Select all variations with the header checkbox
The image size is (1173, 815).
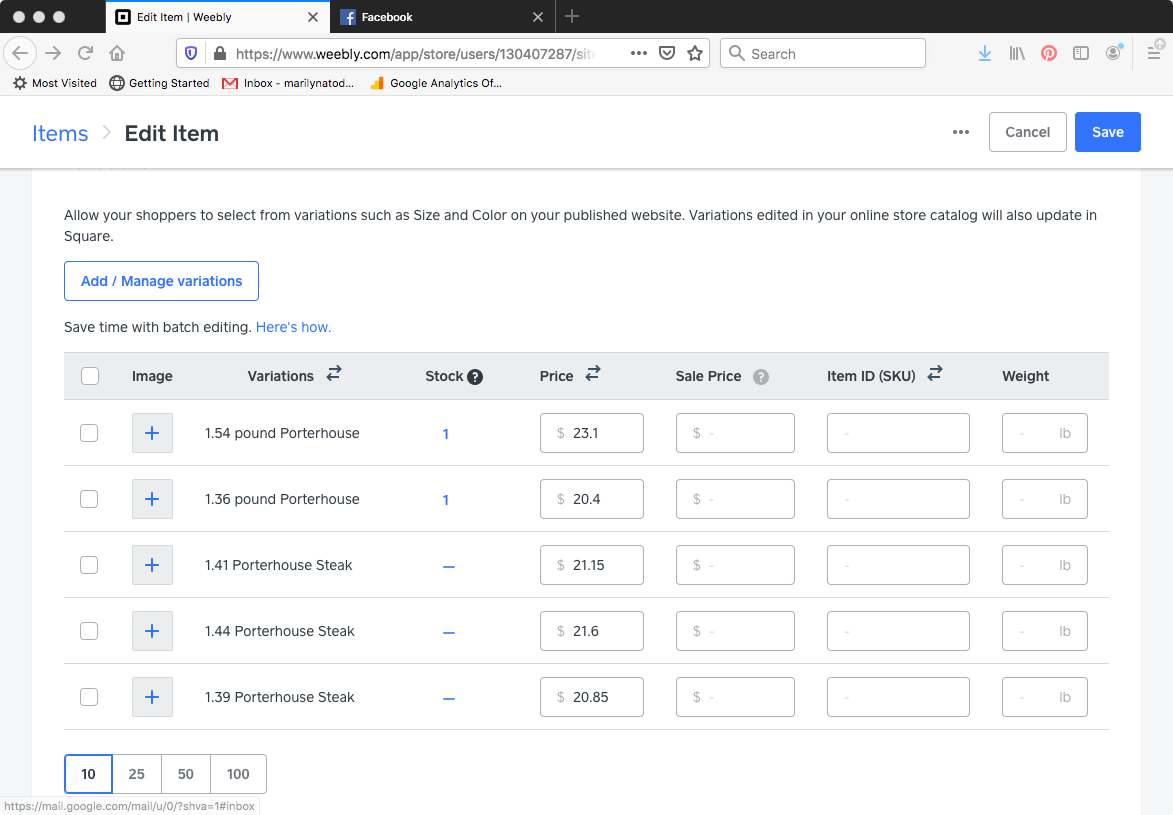pyautogui.click(x=89, y=375)
